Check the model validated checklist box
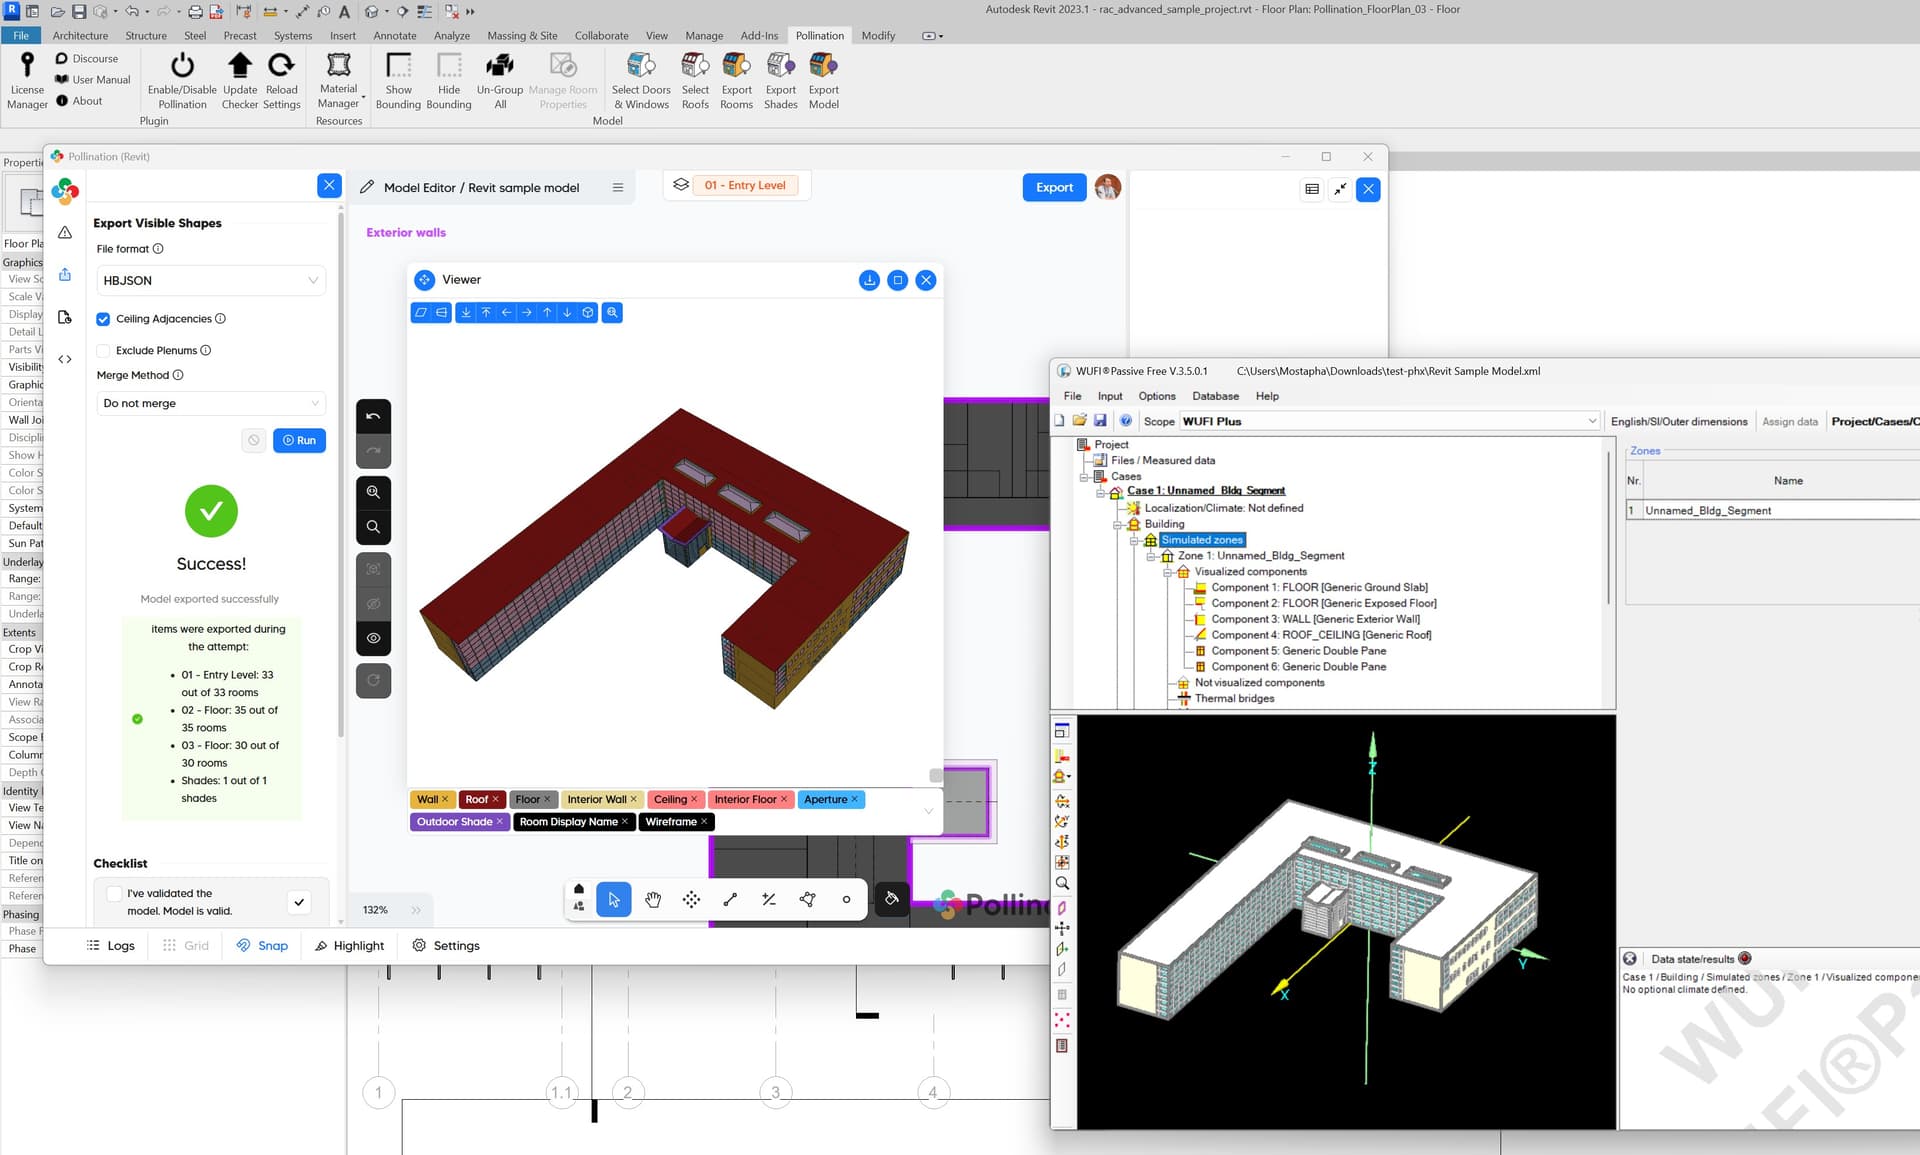Screen dimensions: 1920x1155 114,893
